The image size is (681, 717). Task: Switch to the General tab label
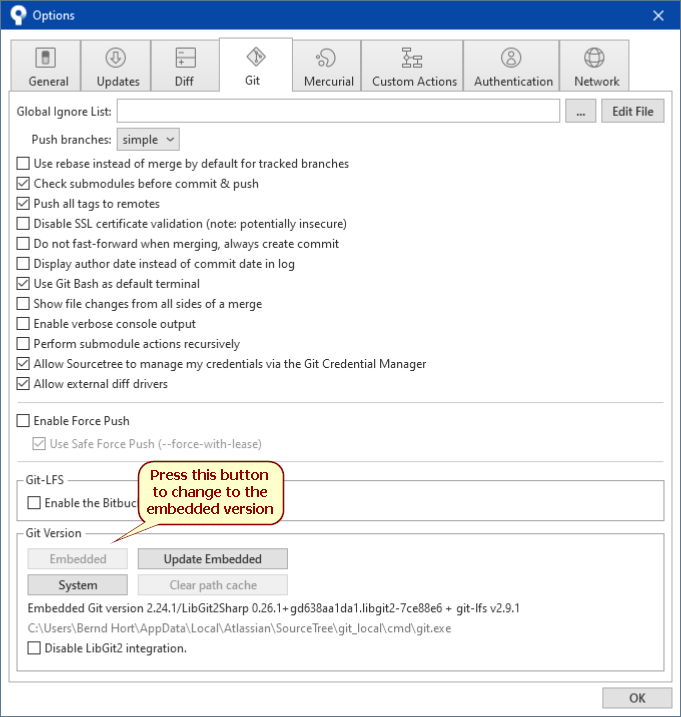click(x=48, y=81)
